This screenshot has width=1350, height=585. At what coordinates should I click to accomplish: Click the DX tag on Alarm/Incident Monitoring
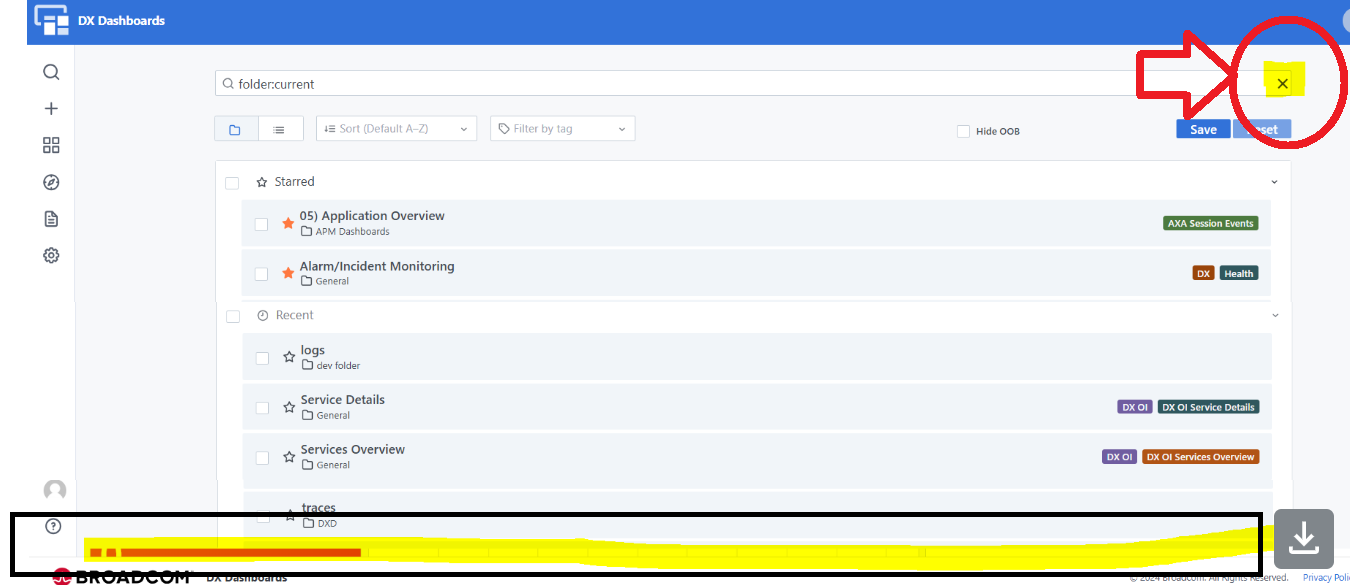(1203, 273)
